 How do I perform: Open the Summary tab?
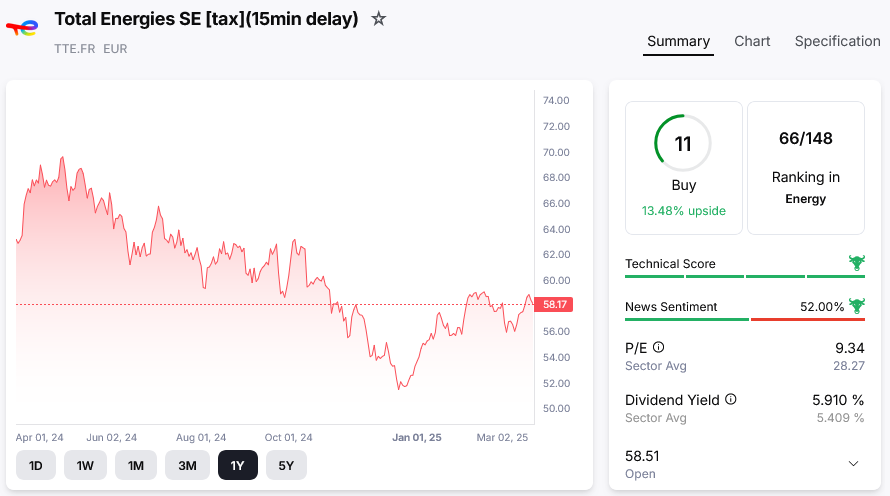(678, 41)
